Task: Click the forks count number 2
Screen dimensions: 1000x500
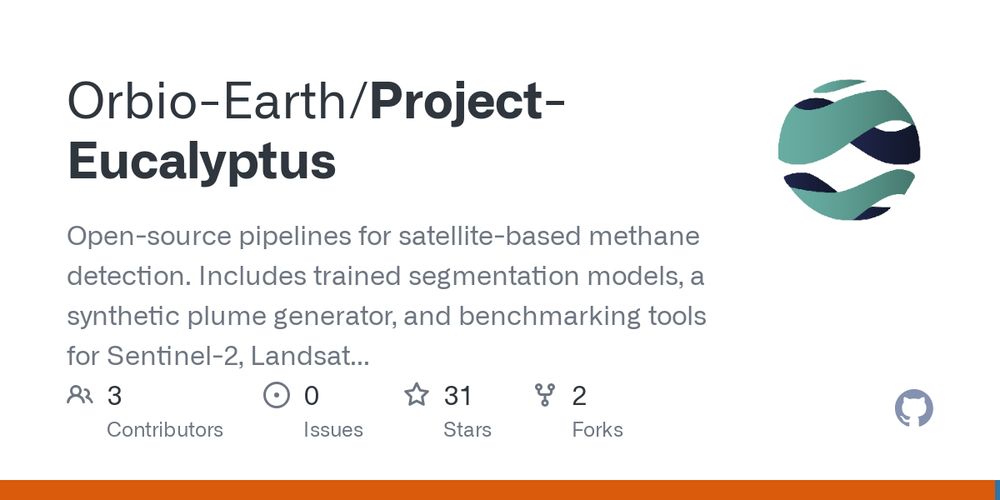Action: [x=579, y=395]
